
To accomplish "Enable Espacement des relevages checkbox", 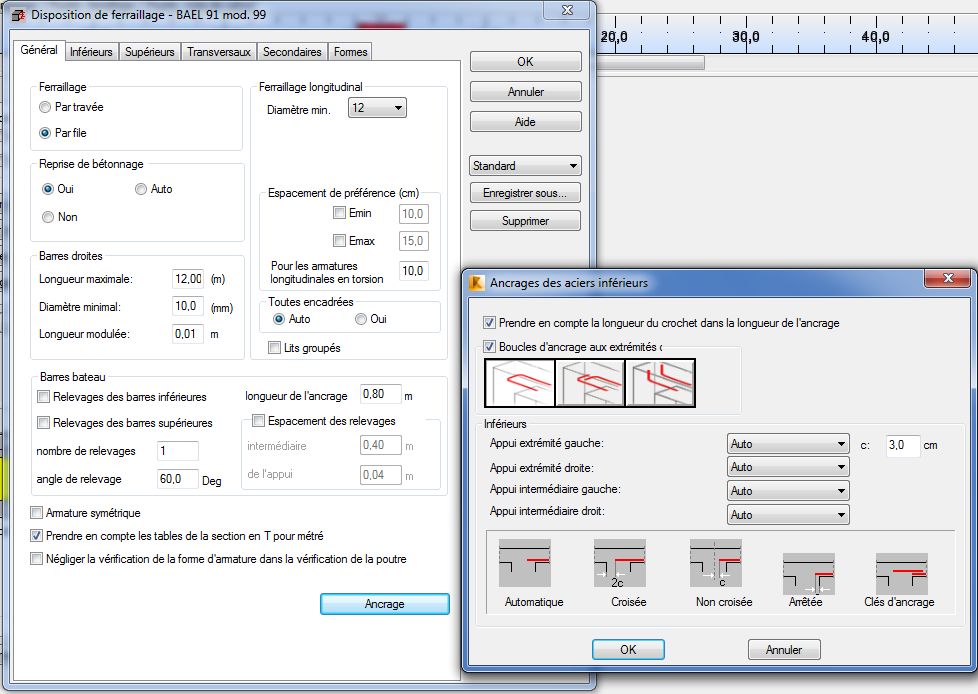I will [x=258, y=420].
